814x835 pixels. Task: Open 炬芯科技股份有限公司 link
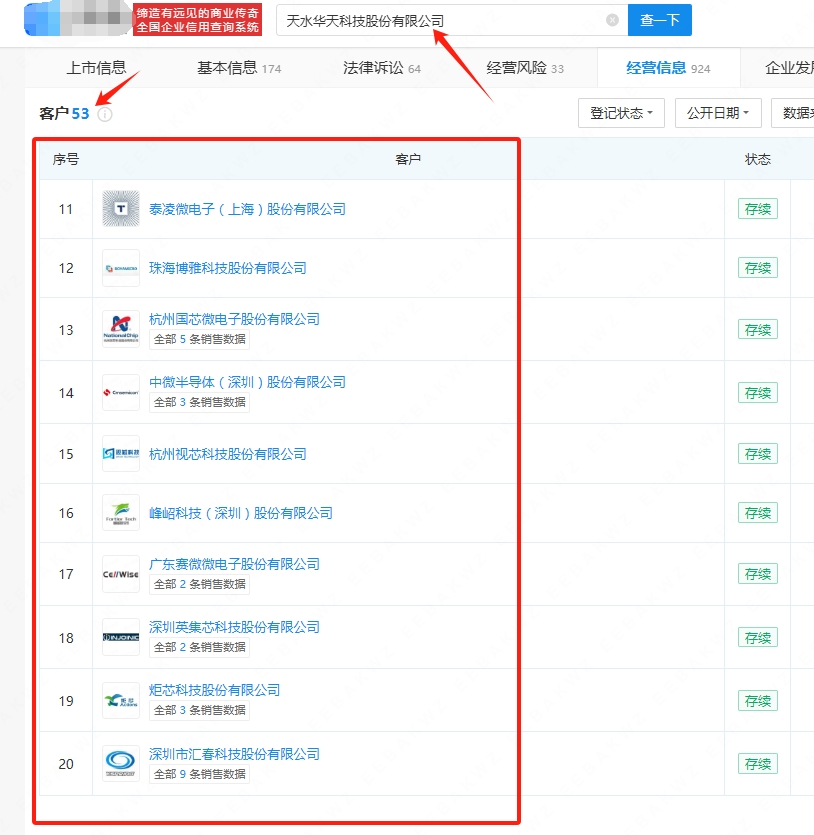pyautogui.click(x=214, y=690)
